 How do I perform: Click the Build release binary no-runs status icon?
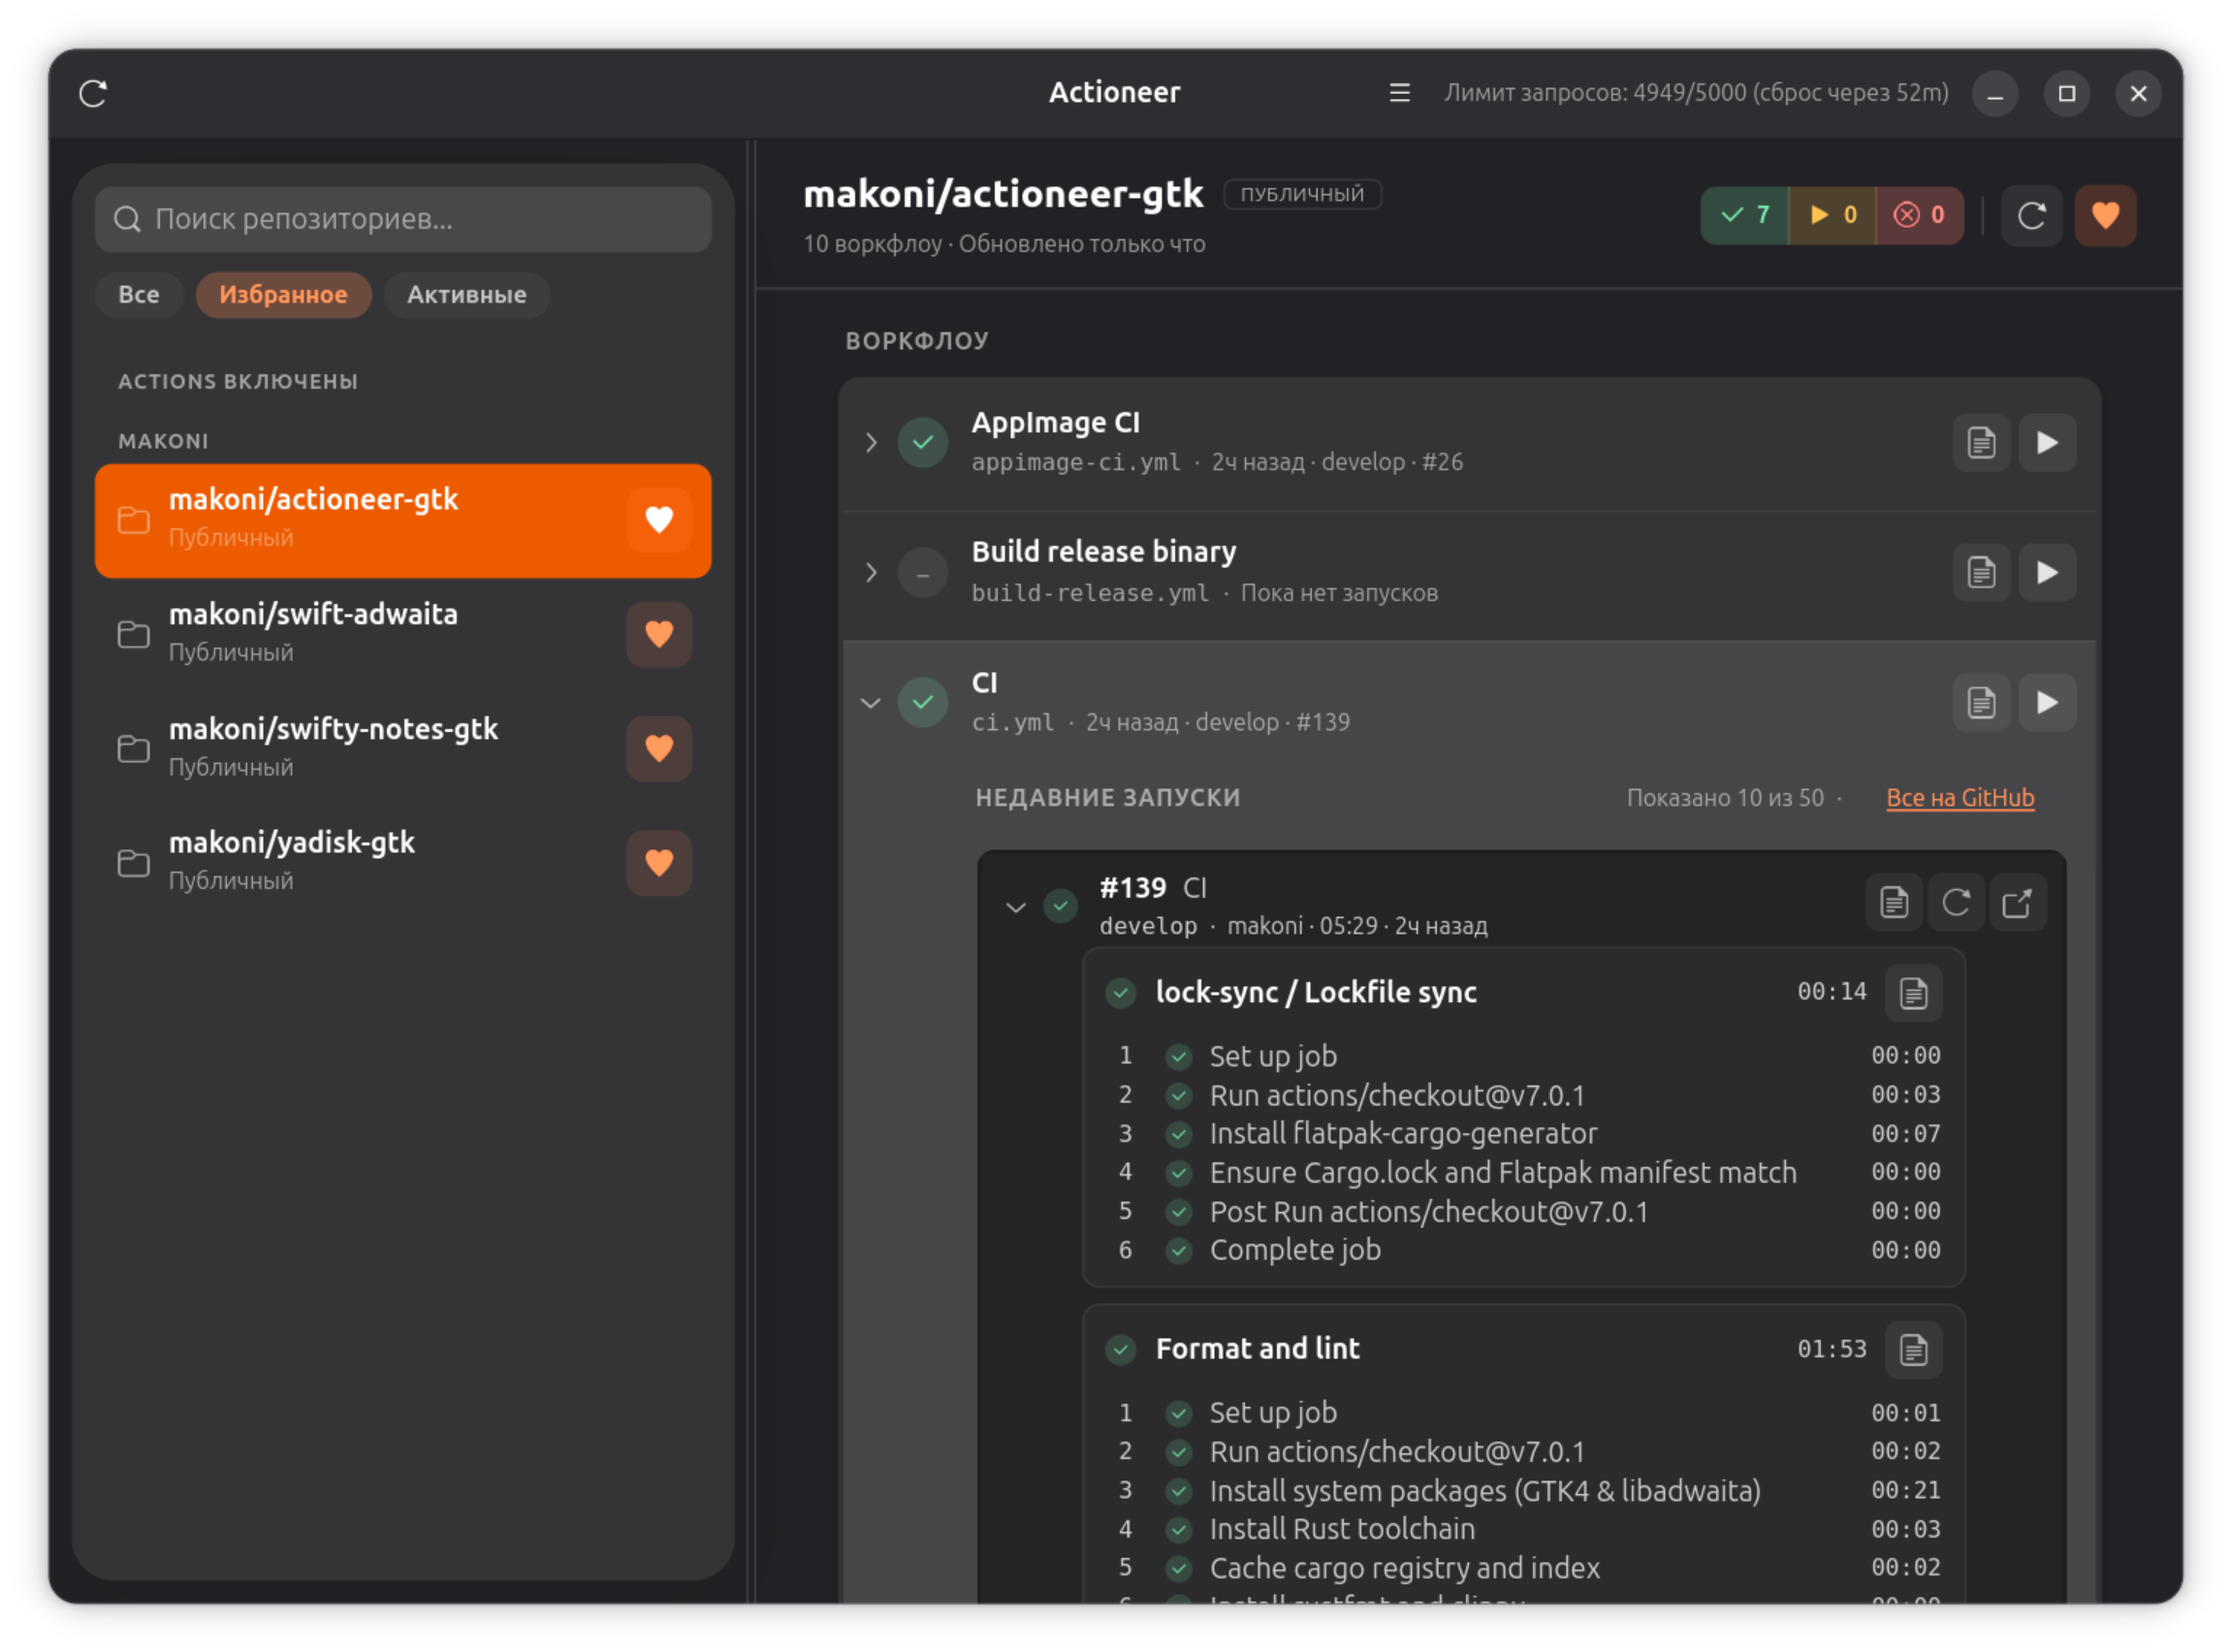click(x=922, y=573)
